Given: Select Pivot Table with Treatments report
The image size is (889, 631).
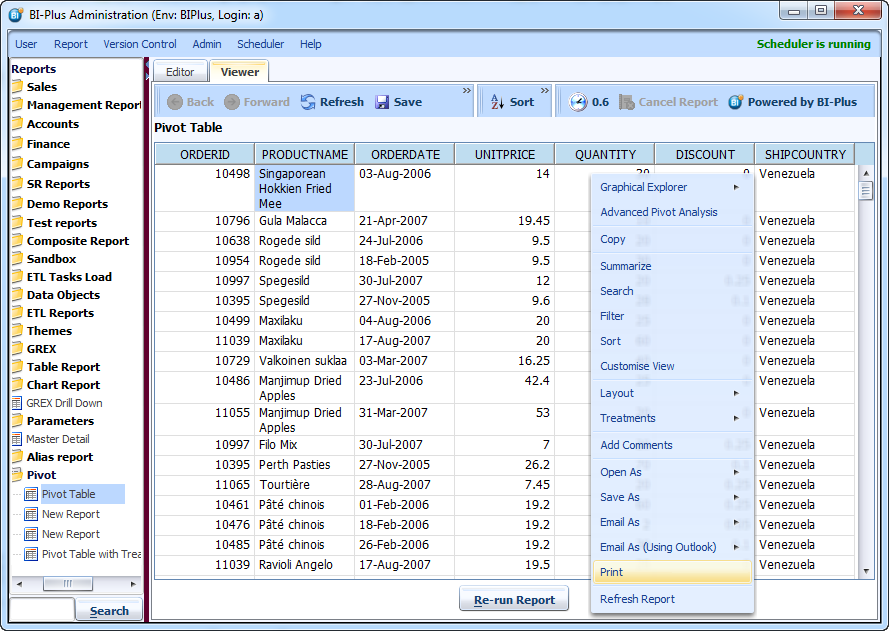Looking at the screenshot, I should 91,554.
